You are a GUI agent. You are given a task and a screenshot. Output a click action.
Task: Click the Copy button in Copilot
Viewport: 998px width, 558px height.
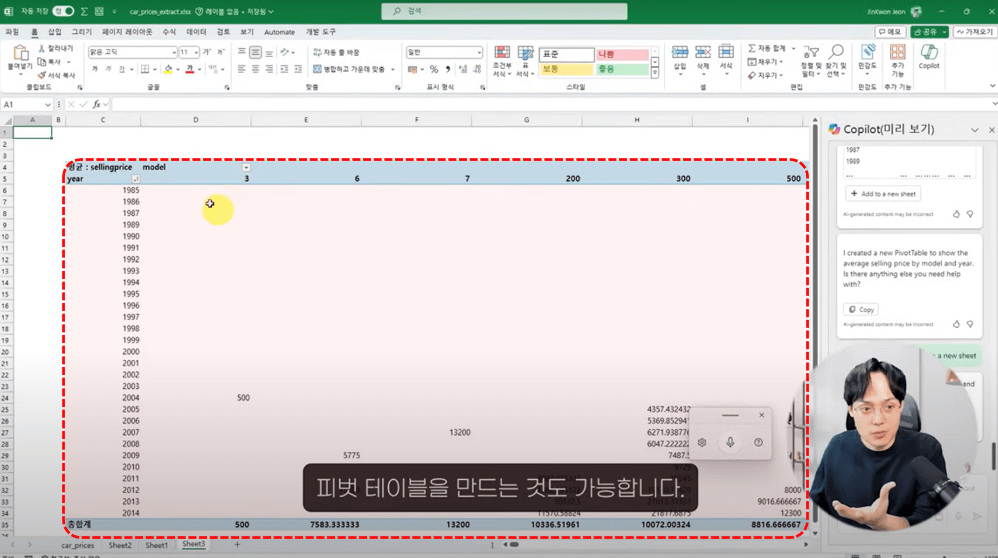[861, 309]
